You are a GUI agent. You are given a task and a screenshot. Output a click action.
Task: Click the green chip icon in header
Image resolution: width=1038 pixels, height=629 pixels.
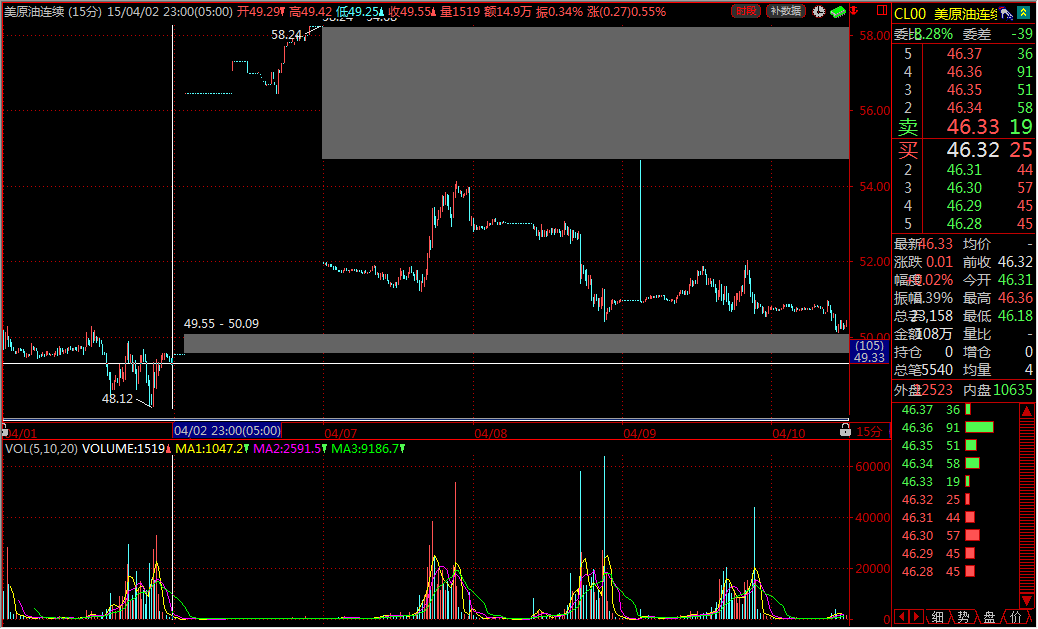838,11
